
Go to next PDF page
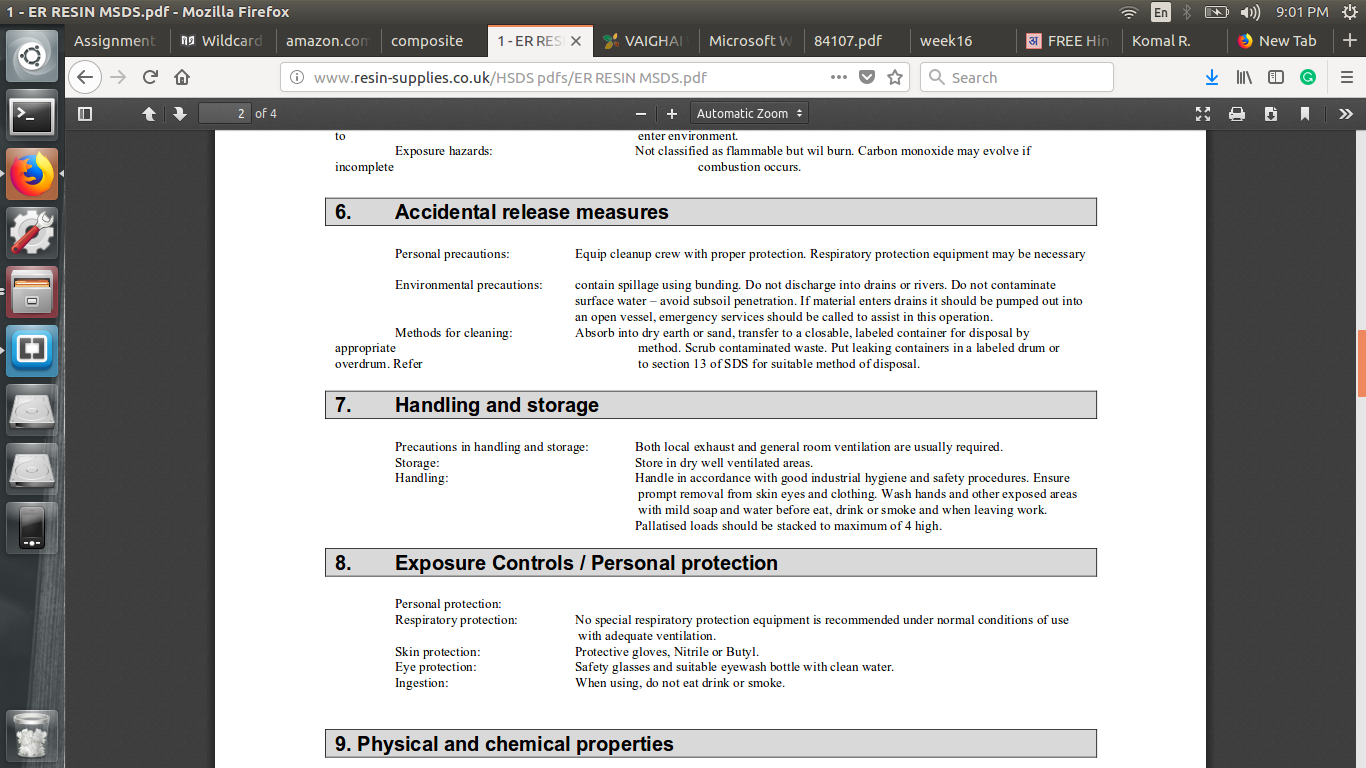180,114
